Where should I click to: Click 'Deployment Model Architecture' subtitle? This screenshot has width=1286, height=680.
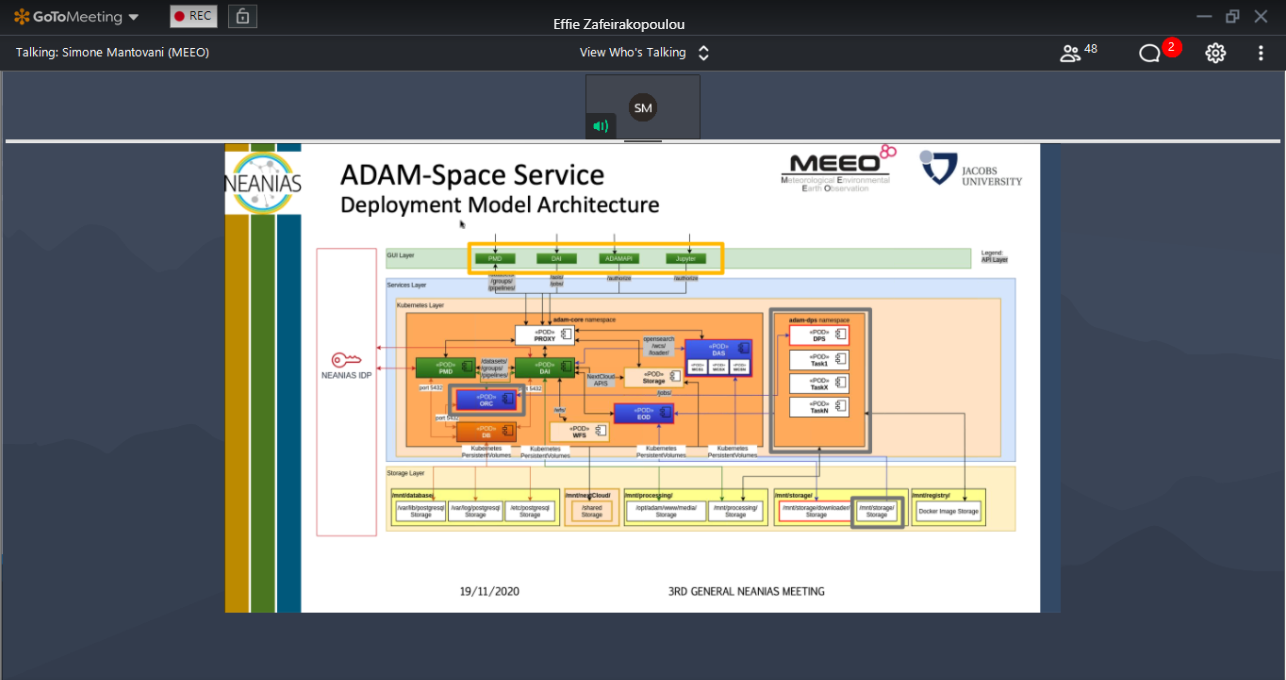pos(499,205)
